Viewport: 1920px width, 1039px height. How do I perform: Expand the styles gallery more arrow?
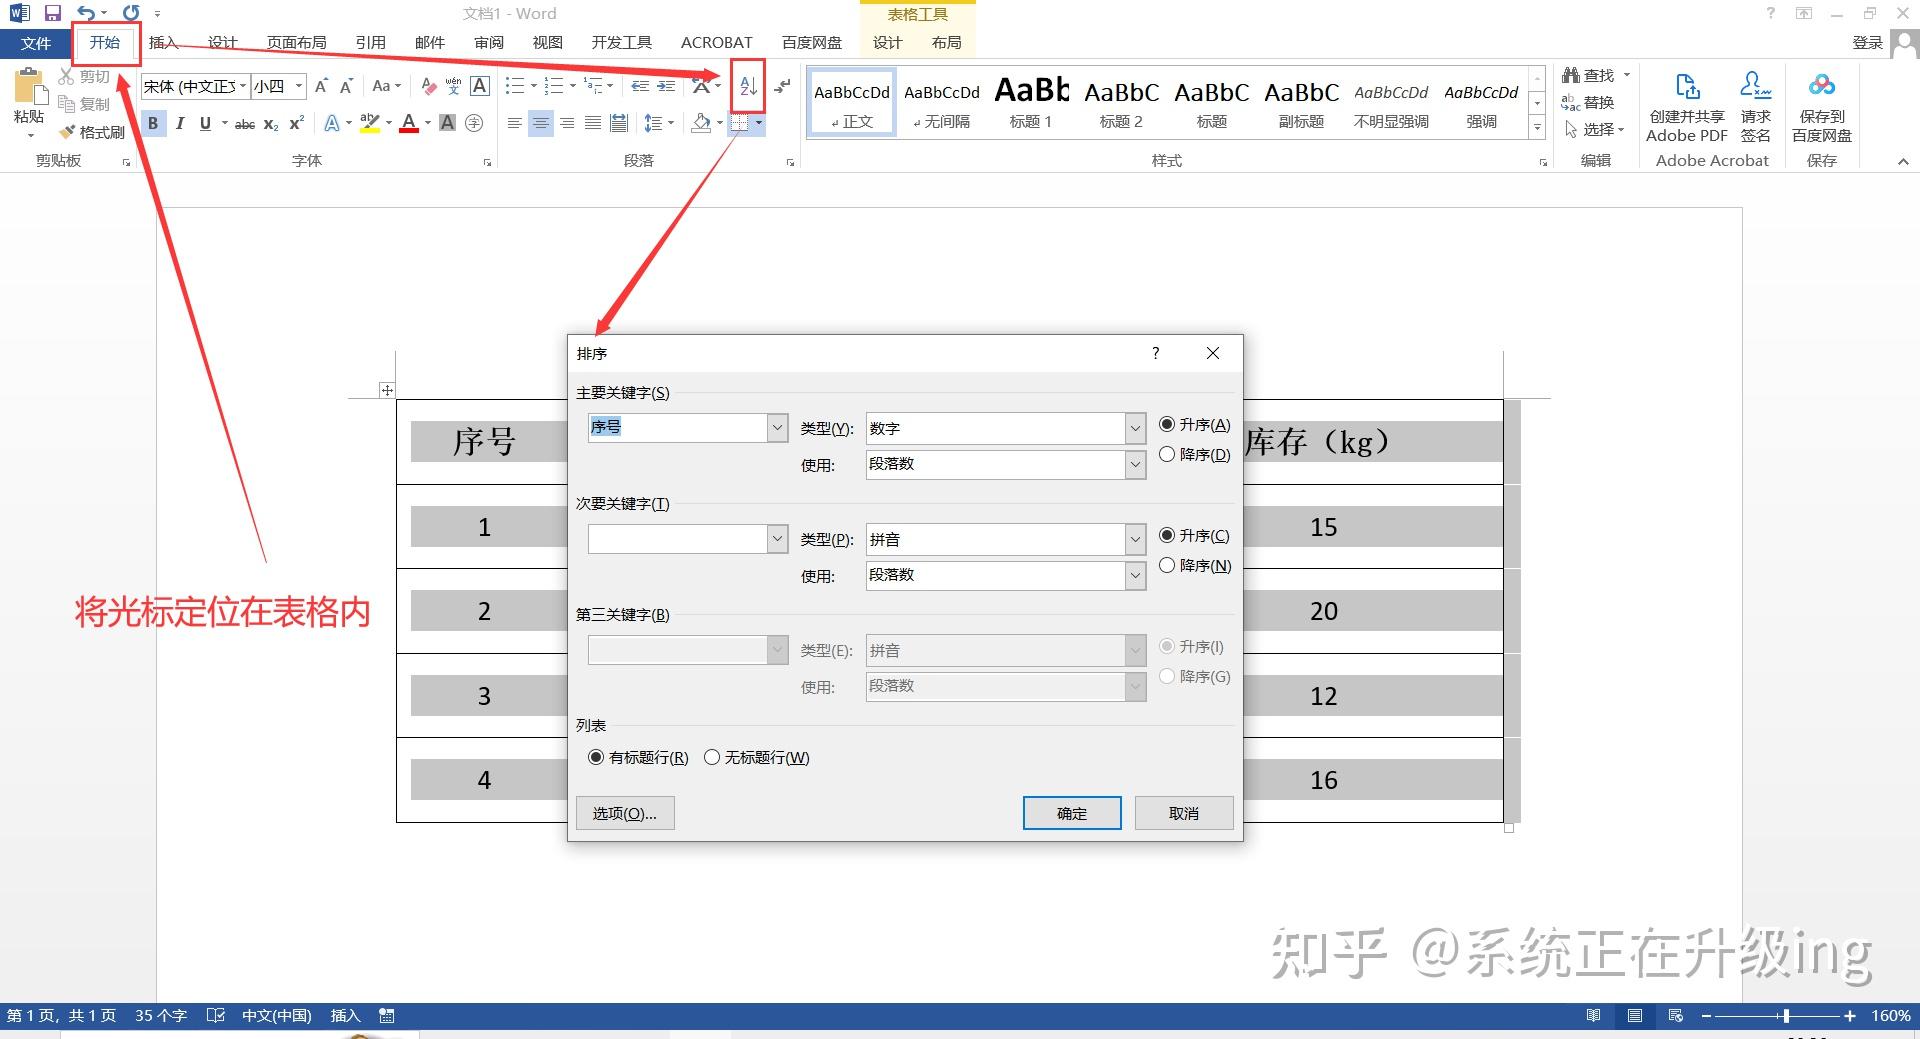point(1537,128)
